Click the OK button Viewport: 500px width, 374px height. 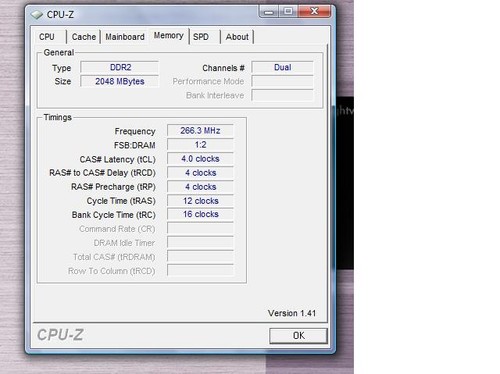pyautogui.click(x=298, y=335)
